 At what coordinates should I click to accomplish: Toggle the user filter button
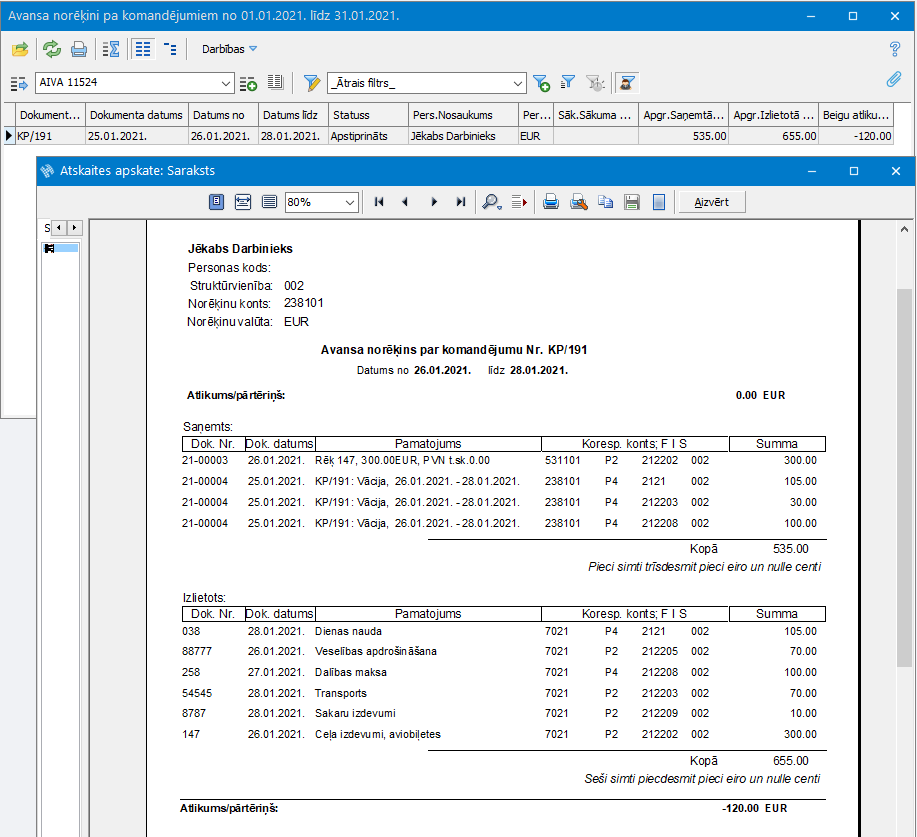pos(628,82)
